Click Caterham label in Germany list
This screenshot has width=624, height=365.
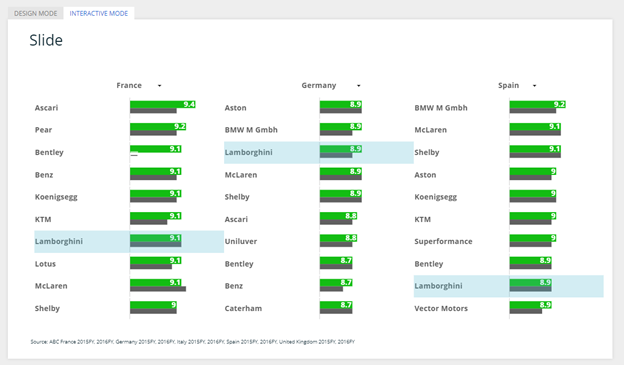(243, 308)
